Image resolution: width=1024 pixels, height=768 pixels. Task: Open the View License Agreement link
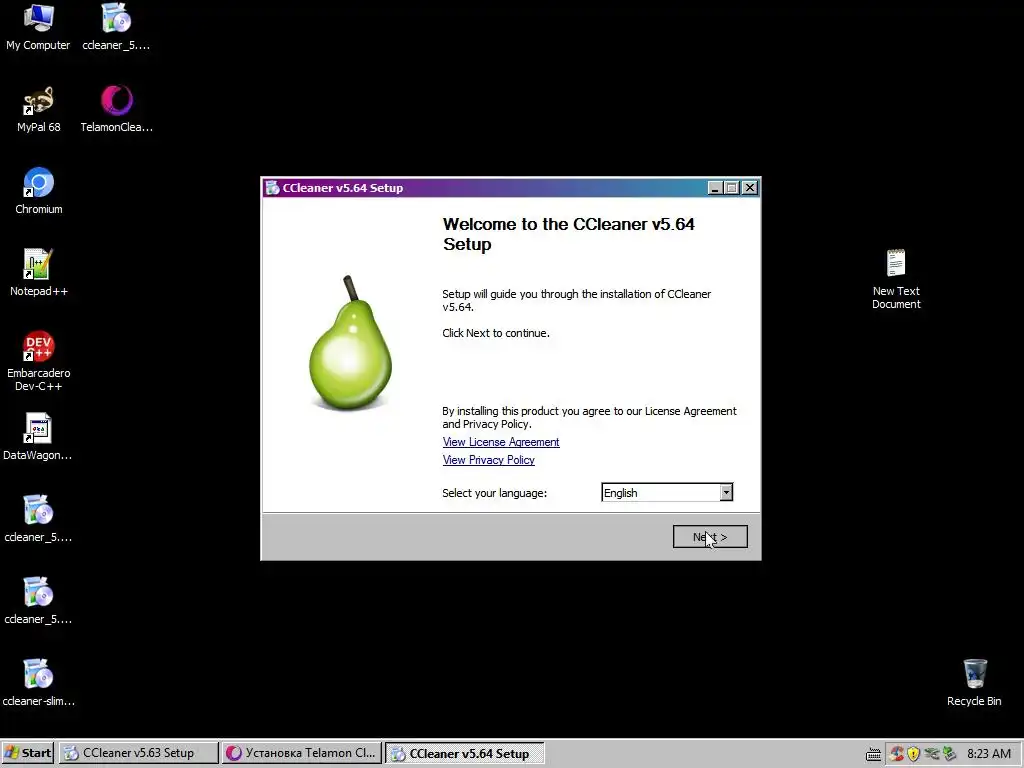[x=501, y=442]
